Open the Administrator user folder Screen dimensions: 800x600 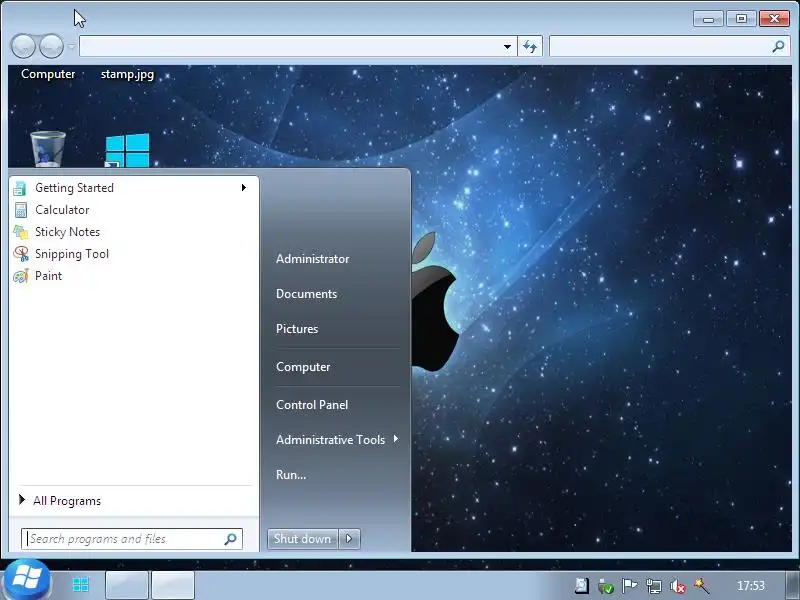click(312, 259)
